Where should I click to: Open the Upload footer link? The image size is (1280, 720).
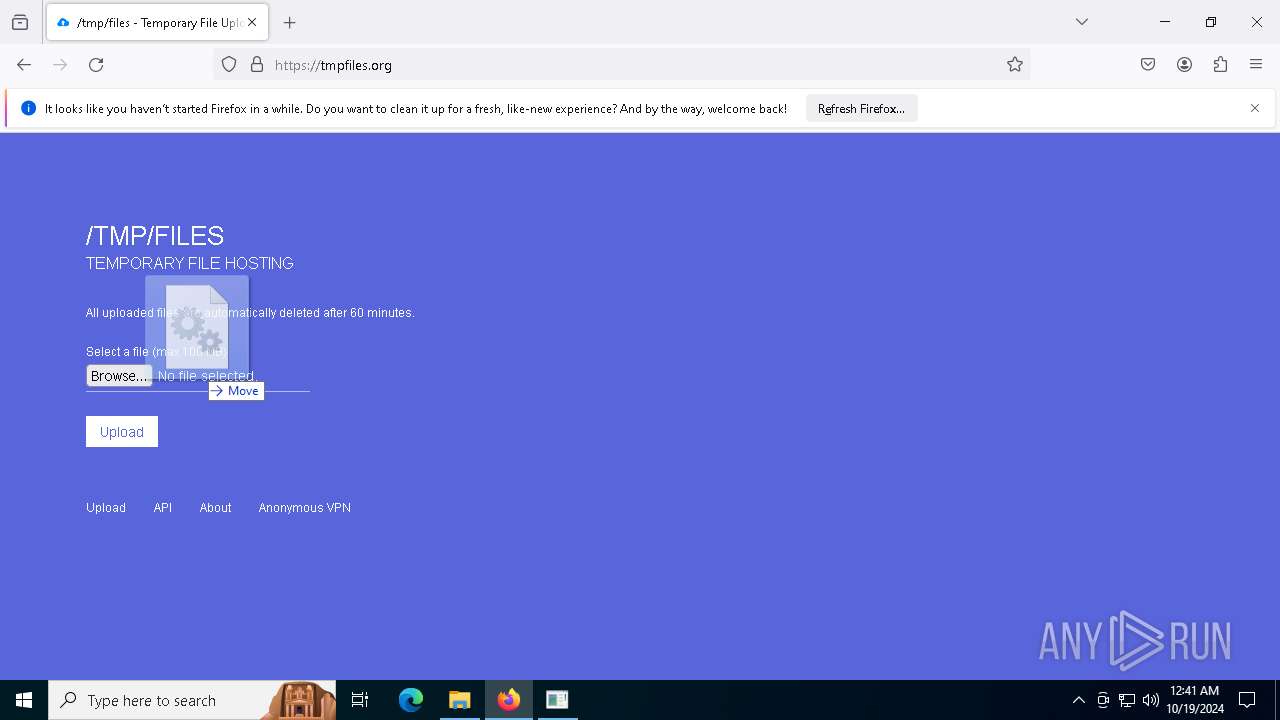pos(106,508)
